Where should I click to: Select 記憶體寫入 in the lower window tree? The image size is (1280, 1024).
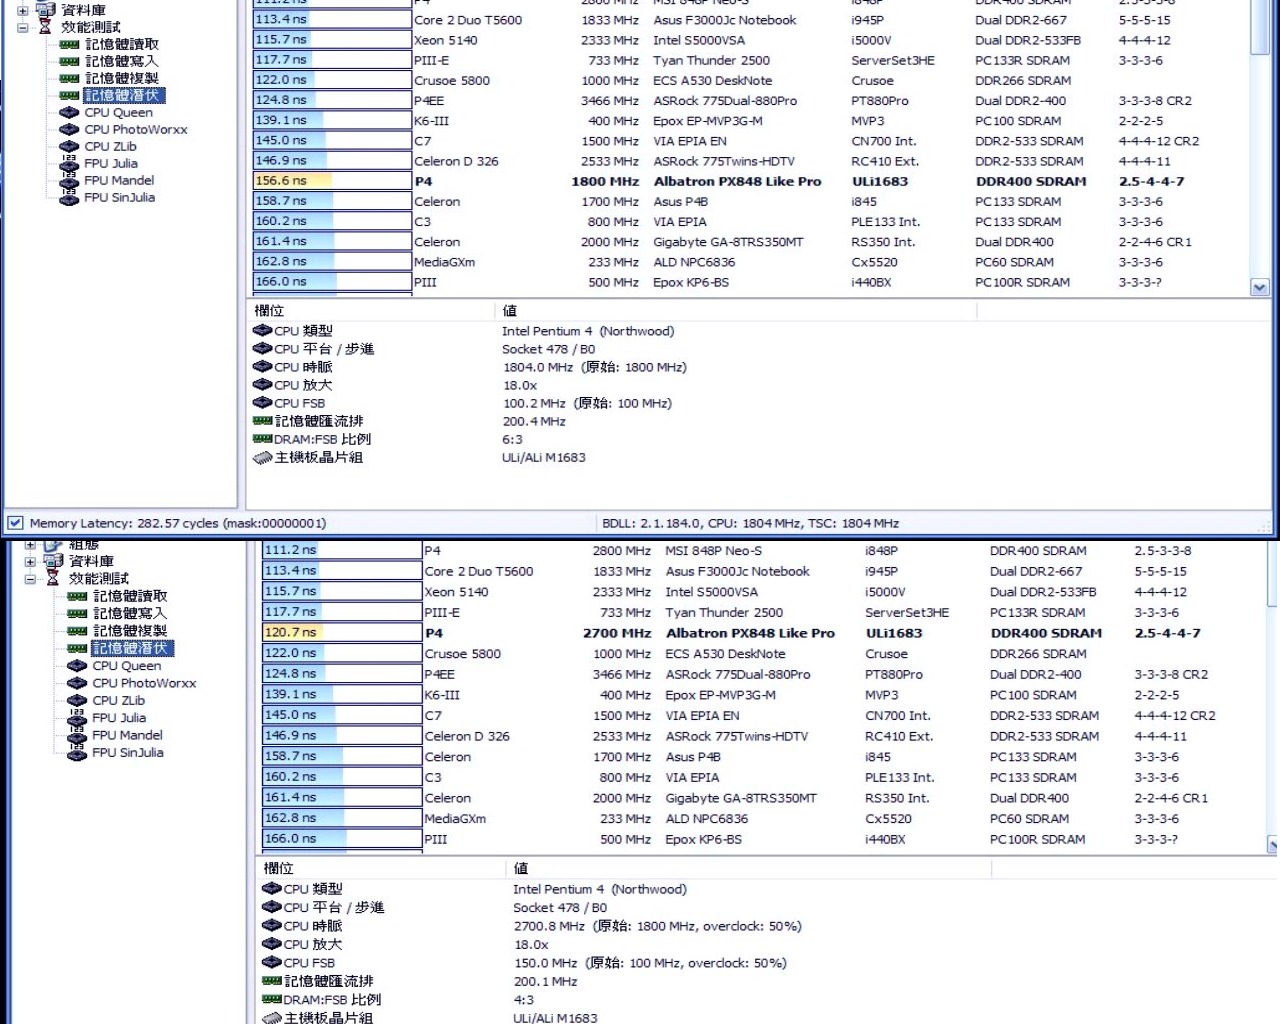point(130,613)
